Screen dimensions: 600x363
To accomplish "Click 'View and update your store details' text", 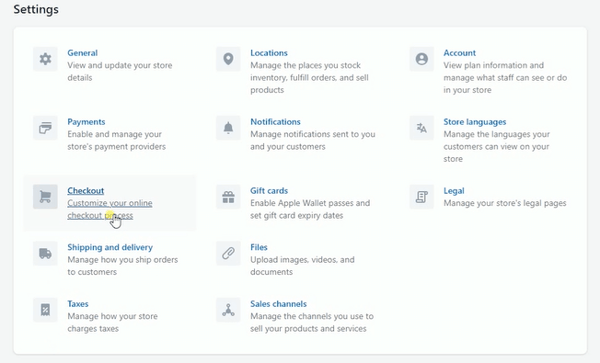I will 120,72.
